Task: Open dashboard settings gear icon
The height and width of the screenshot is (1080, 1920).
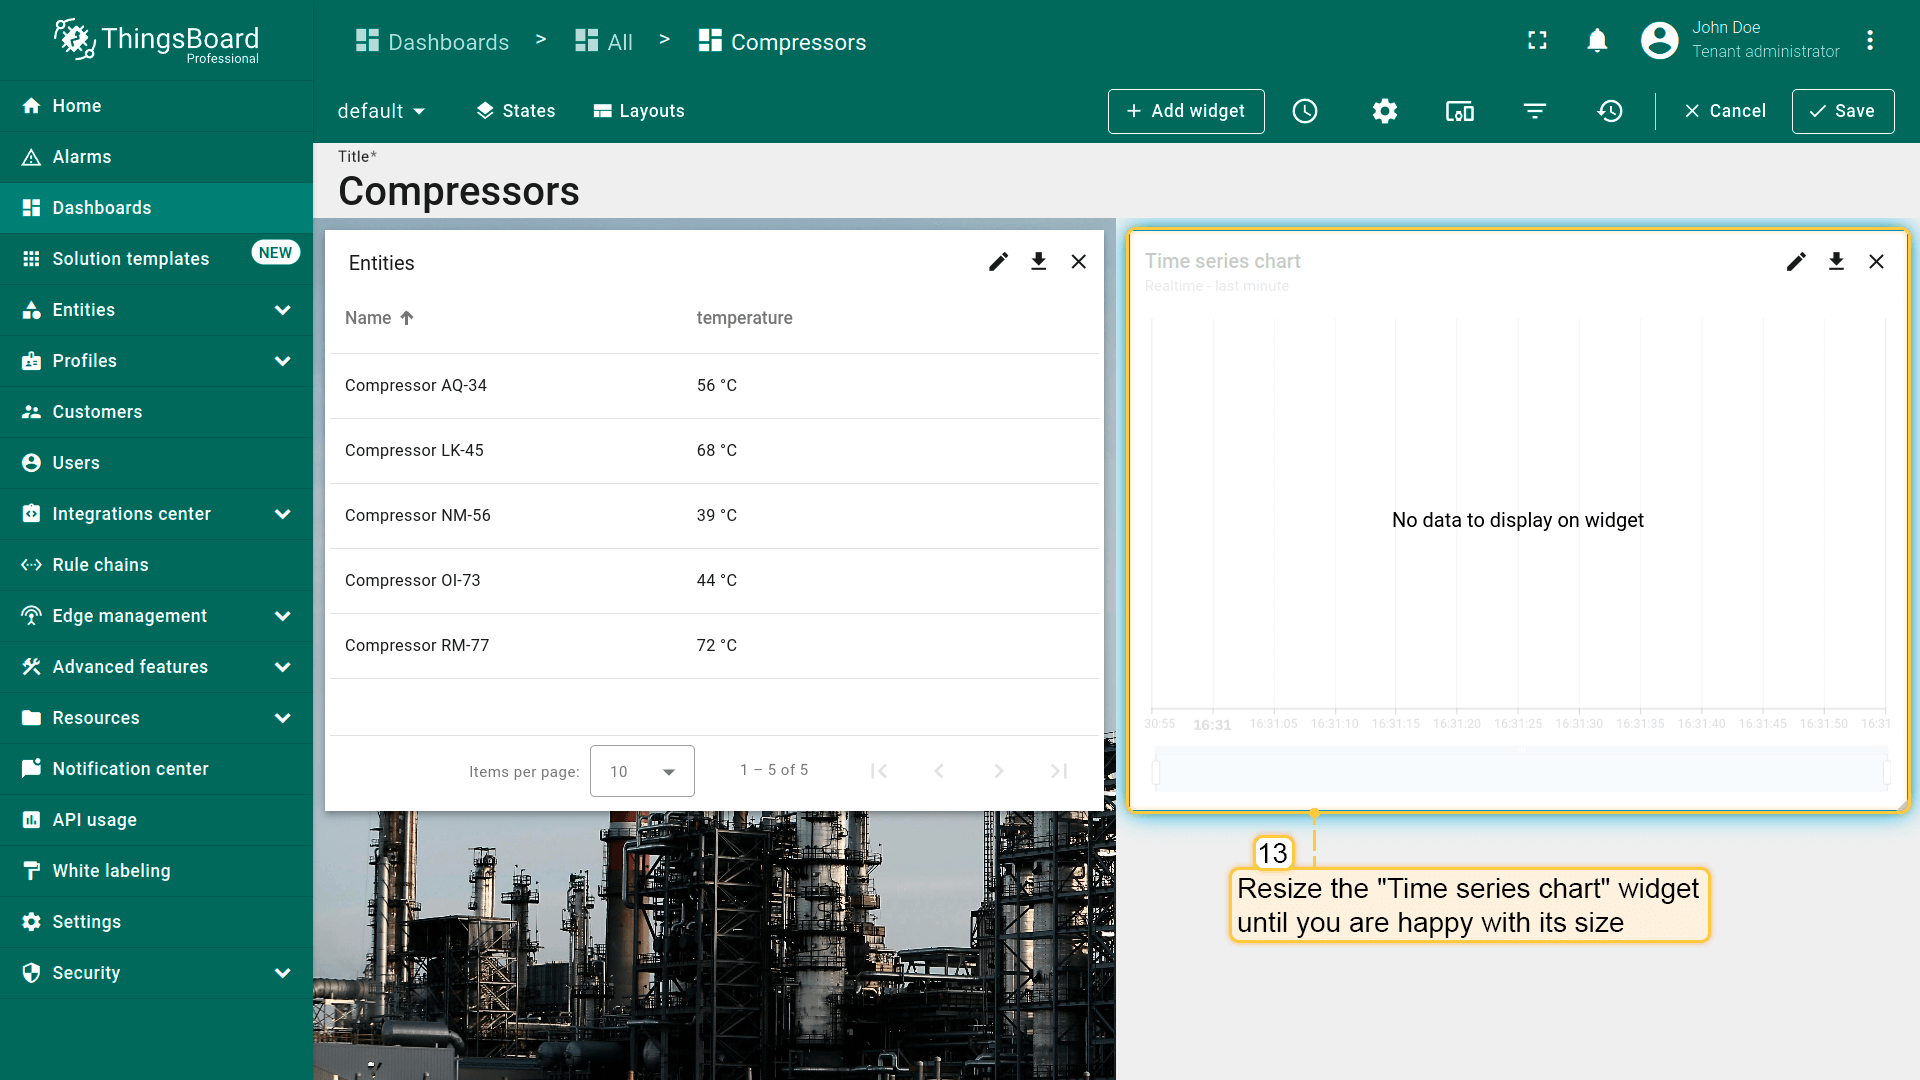Action: click(1385, 111)
